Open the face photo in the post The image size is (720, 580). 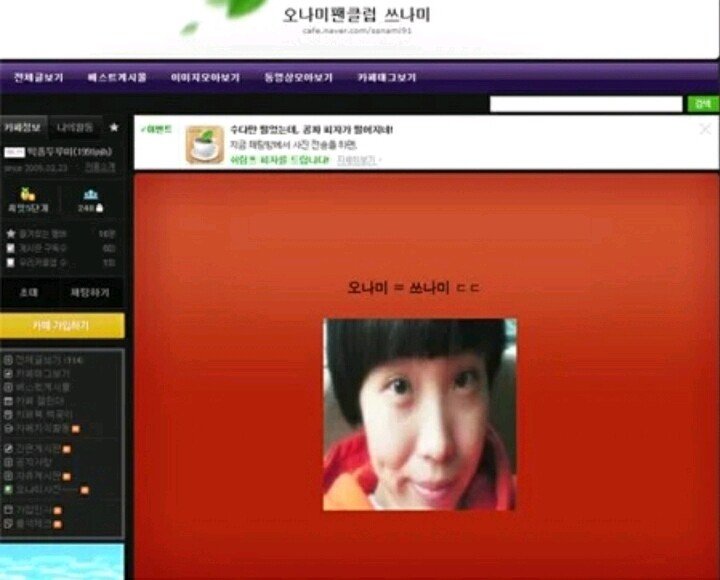coord(420,414)
